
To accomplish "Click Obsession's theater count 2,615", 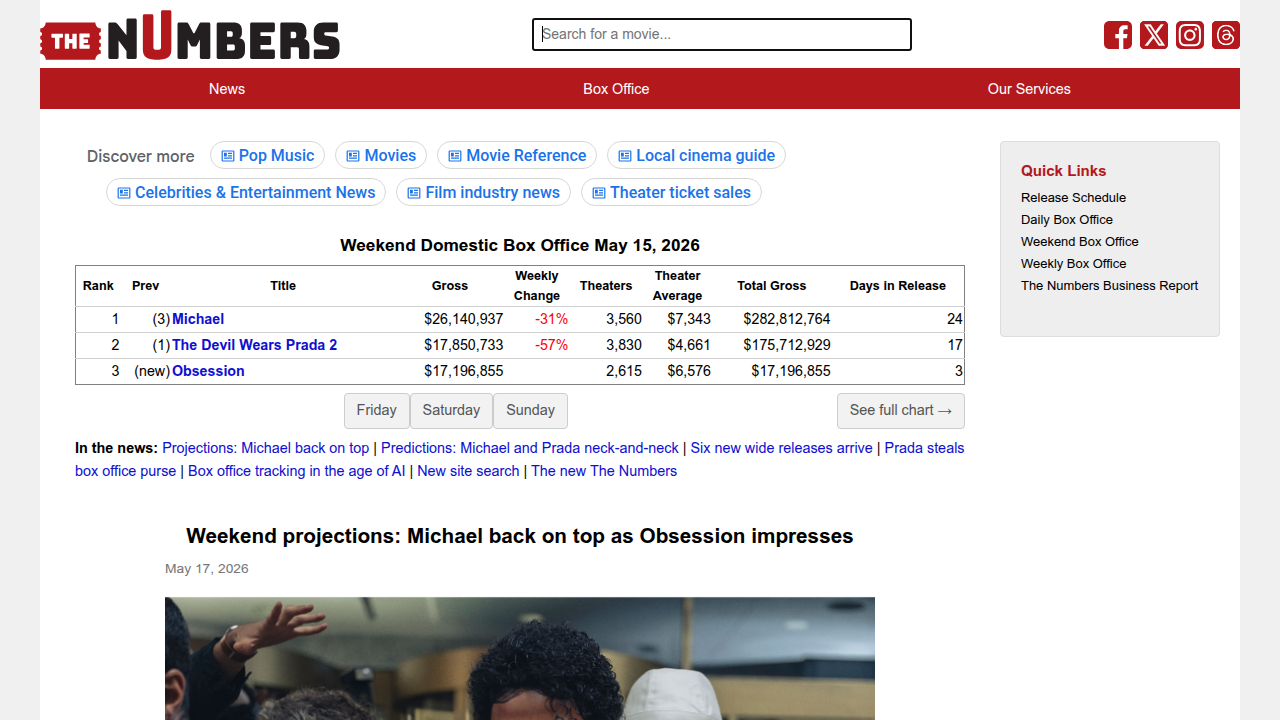I will coord(624,371).
